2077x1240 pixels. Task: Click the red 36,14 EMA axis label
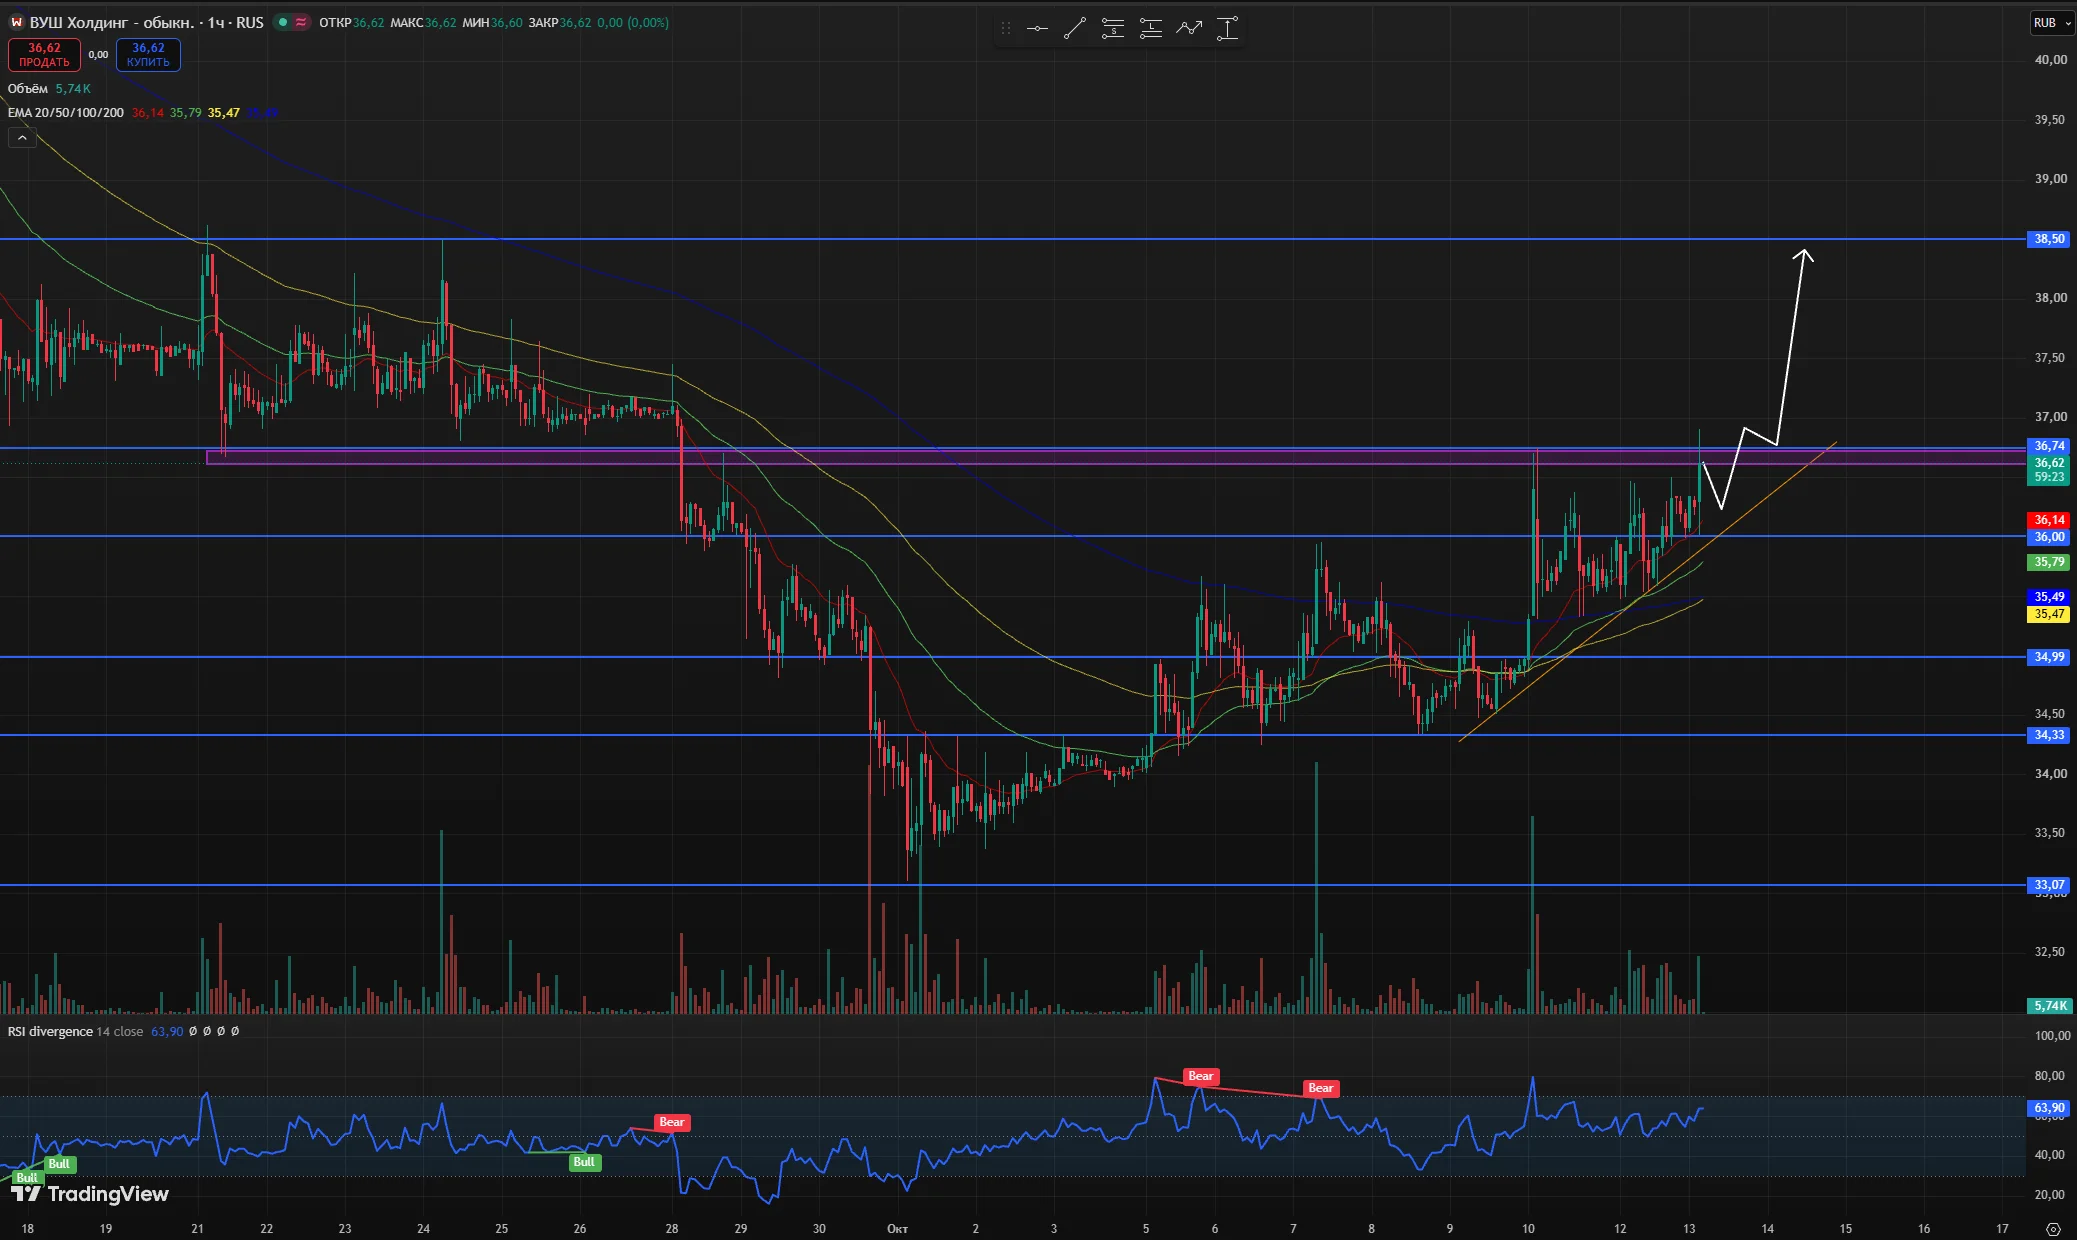tap(2049, 520)
